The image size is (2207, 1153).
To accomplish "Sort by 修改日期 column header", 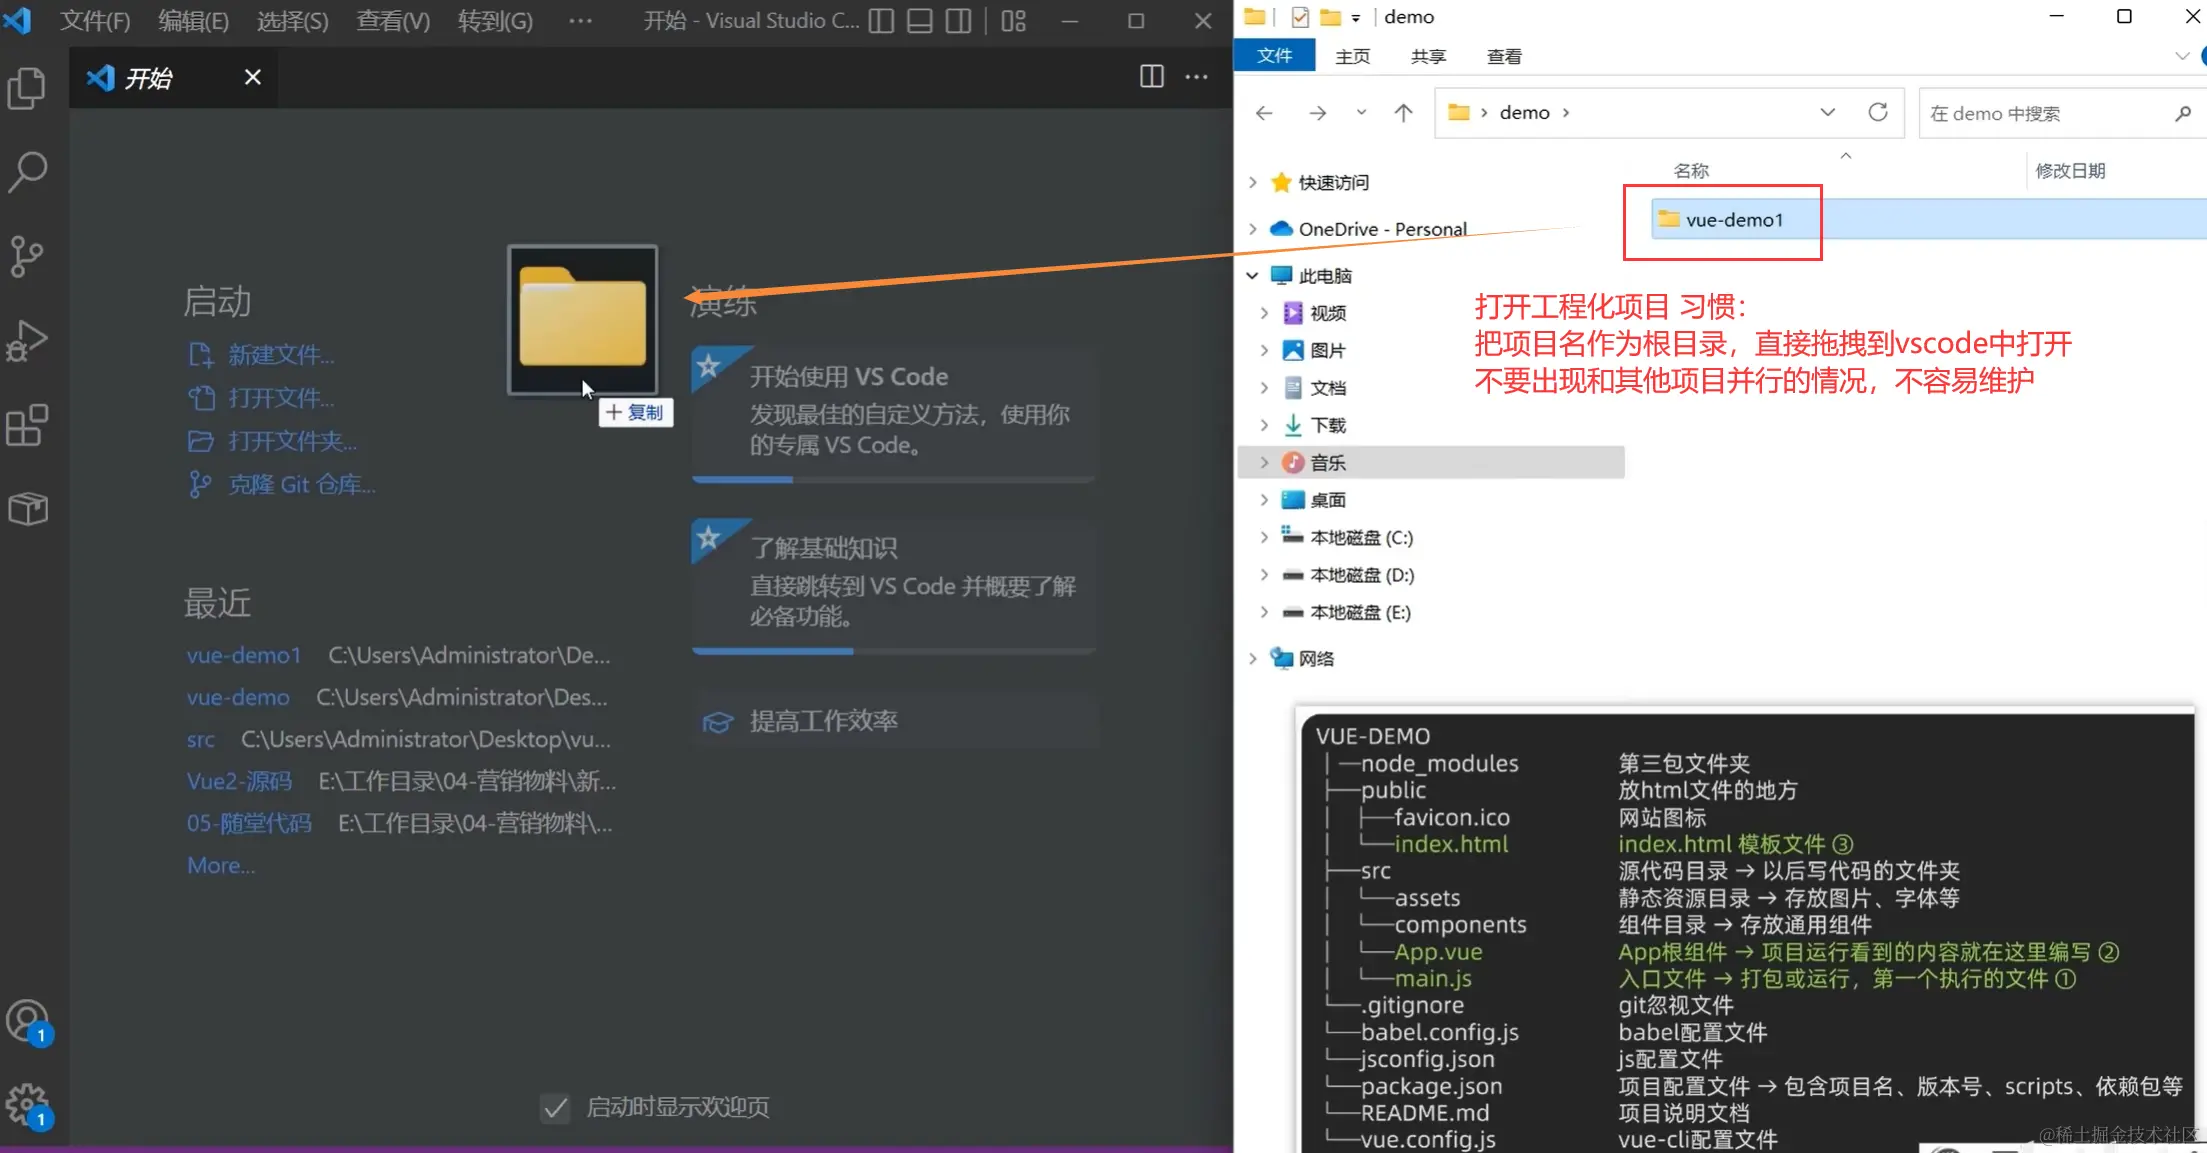I will (x=2070, y=171).
